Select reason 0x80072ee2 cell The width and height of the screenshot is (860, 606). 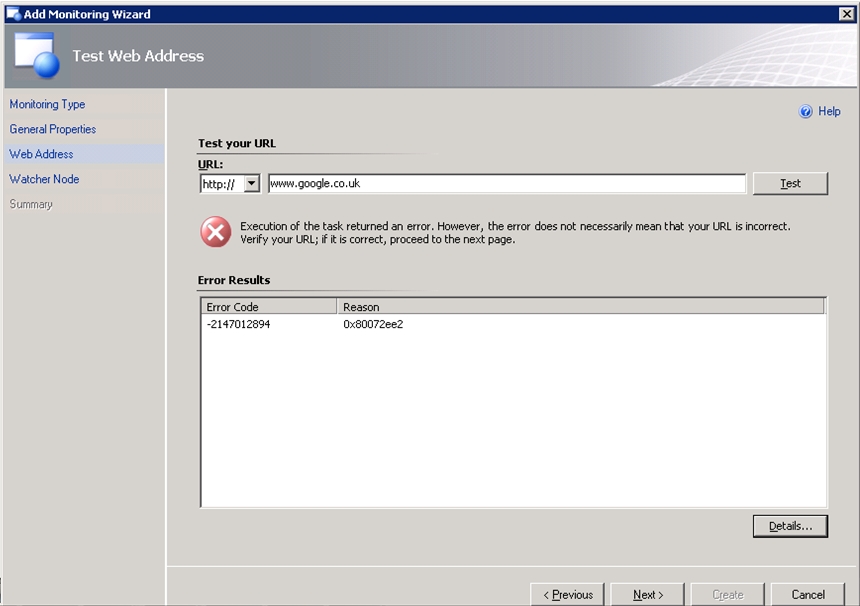(x=373, y=324)
